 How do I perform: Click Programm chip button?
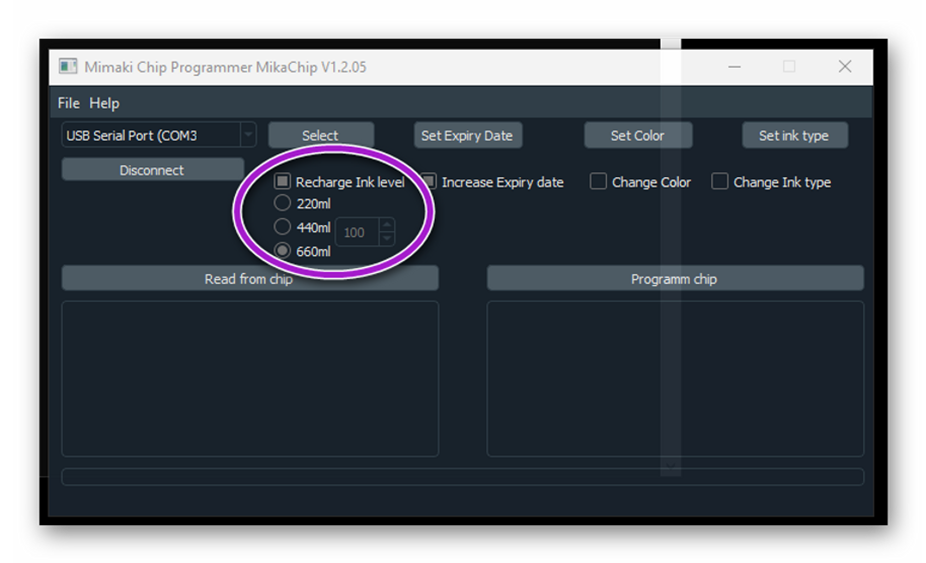(675, 278)
